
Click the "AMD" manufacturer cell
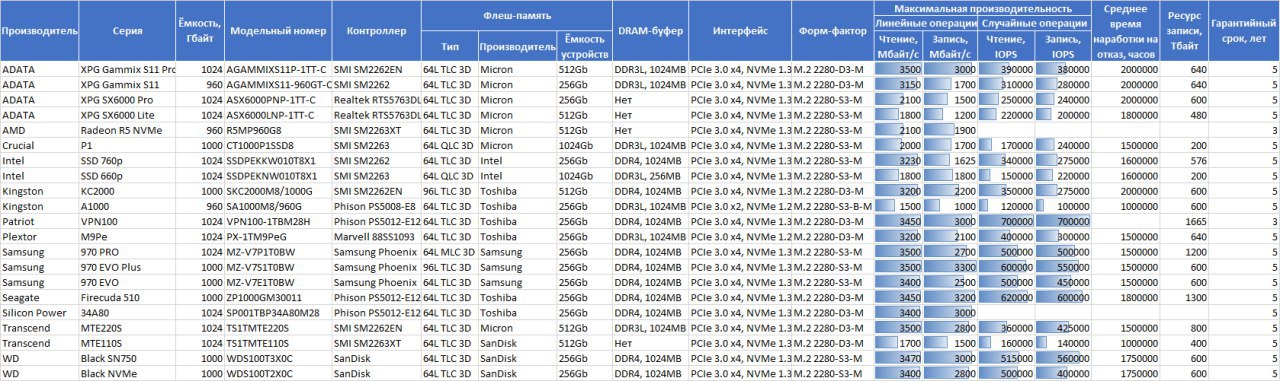pos(39,131)
